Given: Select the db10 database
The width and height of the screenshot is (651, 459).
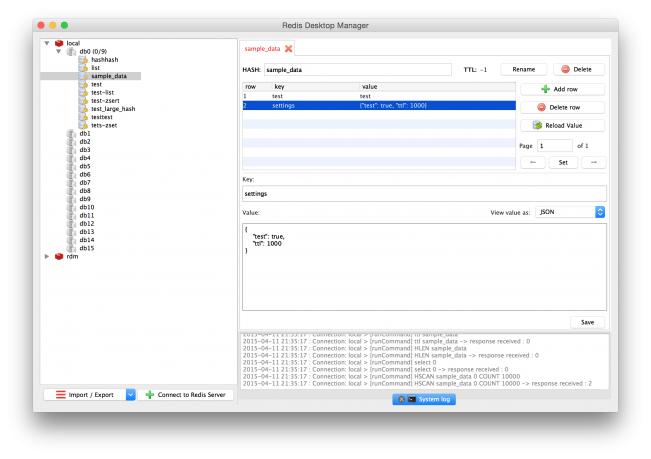Looking at the screenshot, I should click(87, 207).
